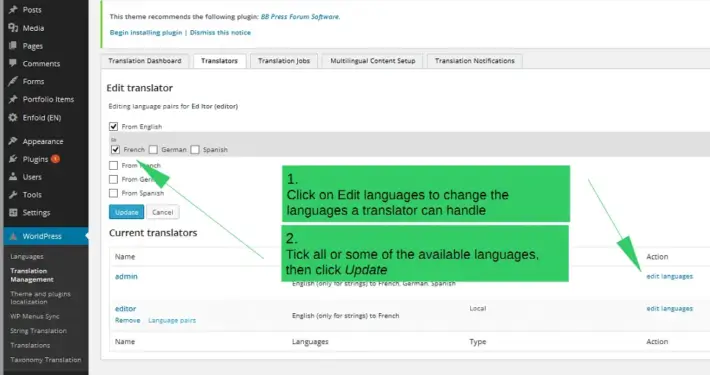This screenshot has height=375, width=710.
Task: Click edit languages for the admin translator
Action: (669, 276)
